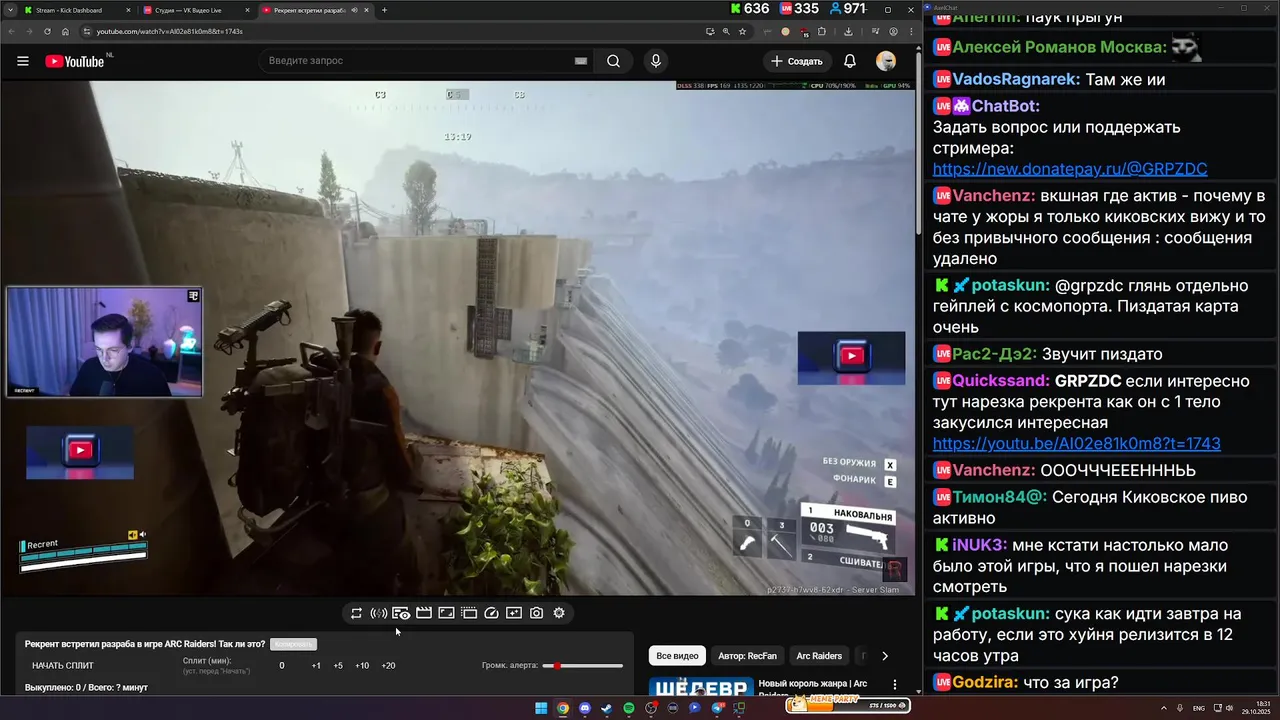This screenshot has height=720, width=1280.
Task: Open the browser downloads icon
Action: click(848, 31)
